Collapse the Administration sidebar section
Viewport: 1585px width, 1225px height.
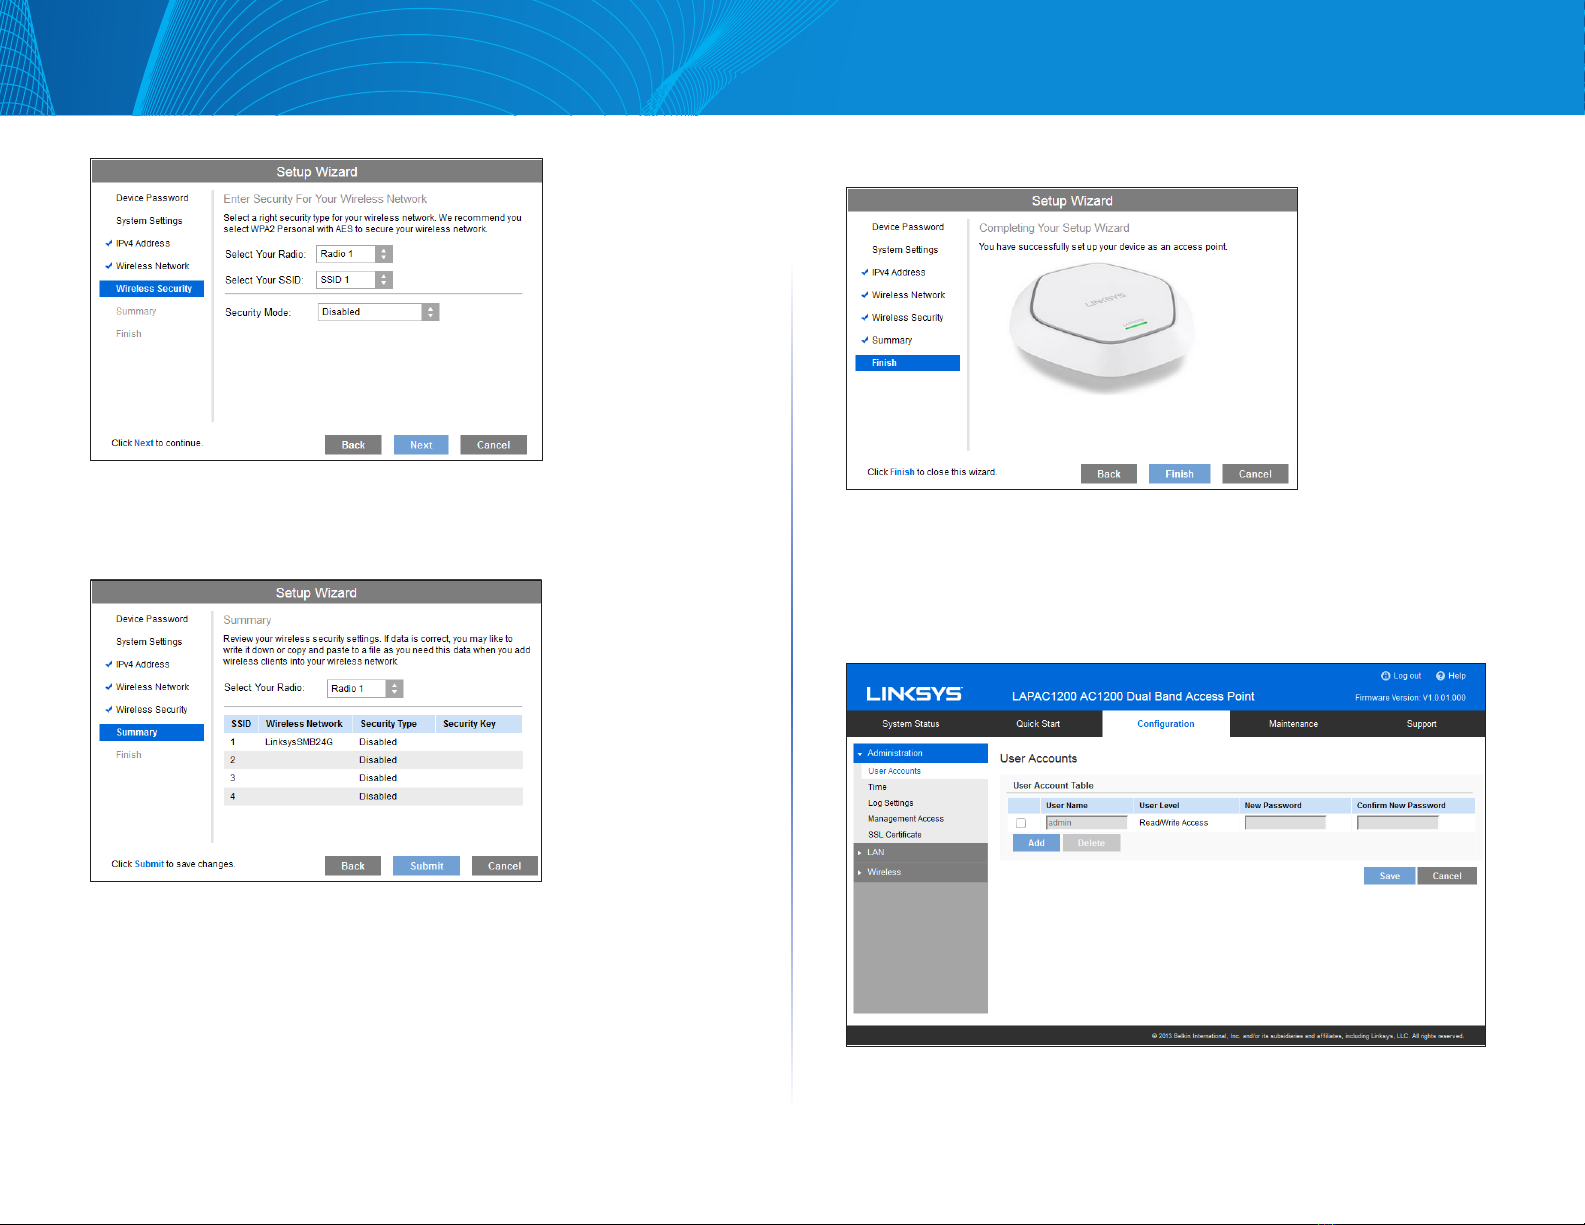pos(894,753)
